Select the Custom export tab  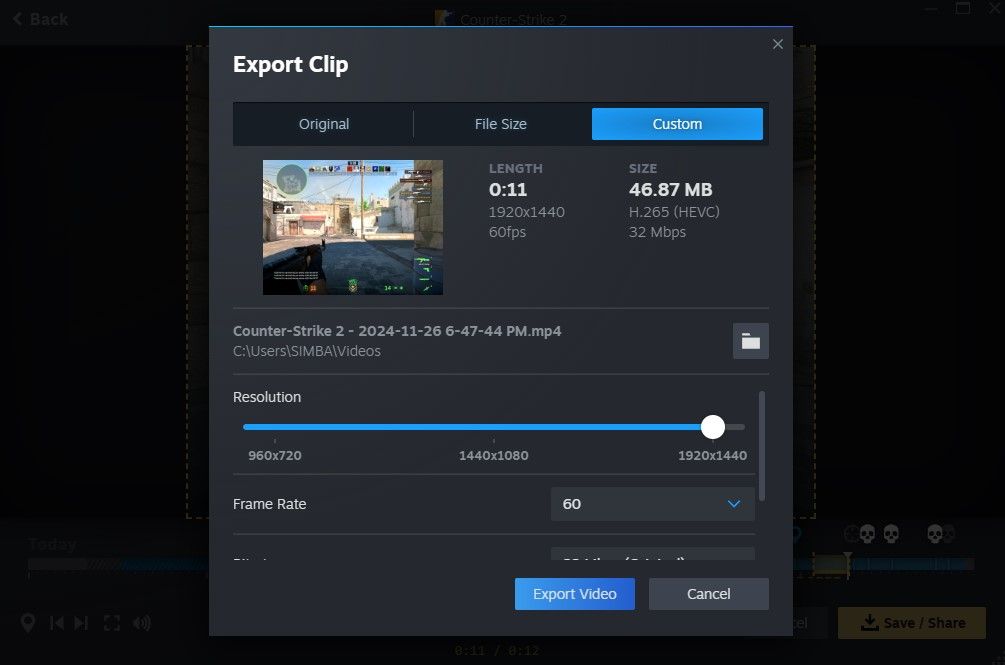click(x=677, y=124)
